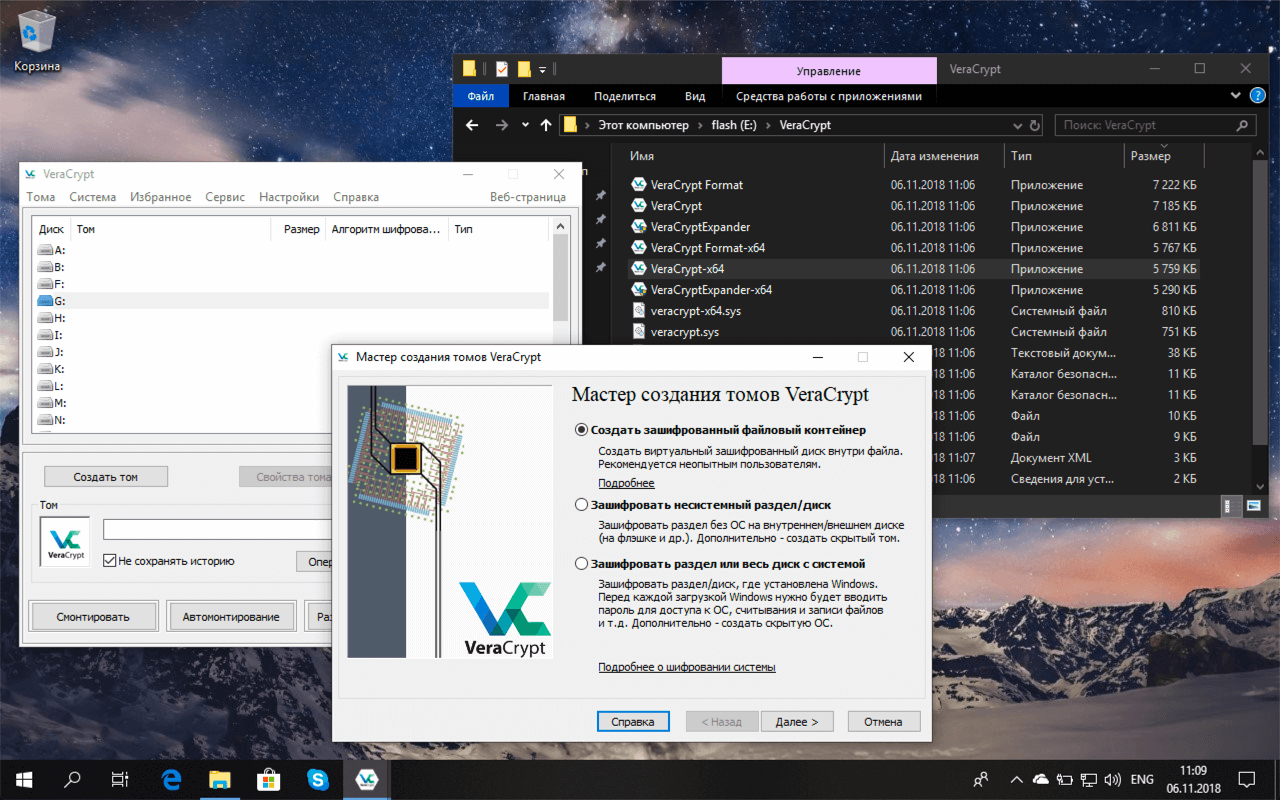Select create encrypted file container option
This screenshot has width=1280, height=800.
point(582,430)
